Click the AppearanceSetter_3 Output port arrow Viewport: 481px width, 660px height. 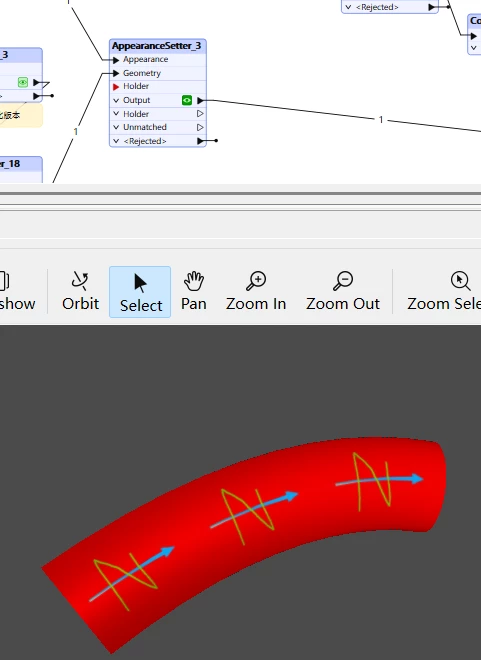[x=201, y=100]
